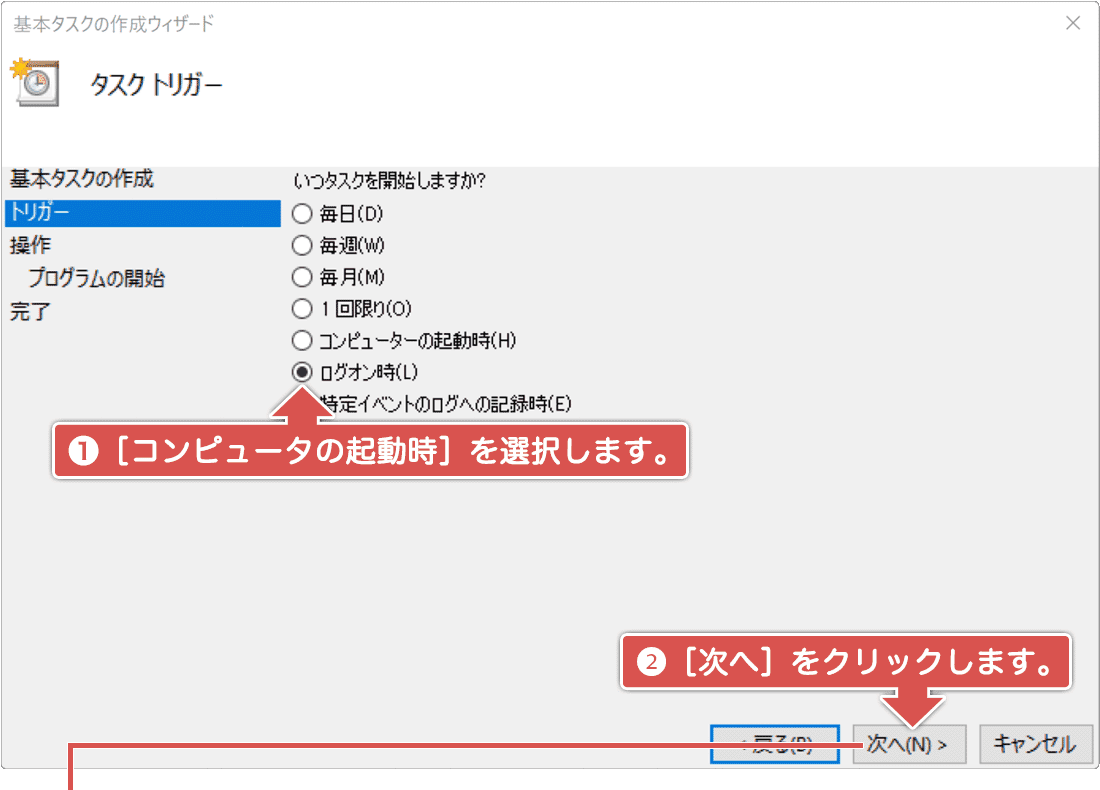Click the 戻る(B) button
The image size is (1100, 790).
tap(775, 744)
